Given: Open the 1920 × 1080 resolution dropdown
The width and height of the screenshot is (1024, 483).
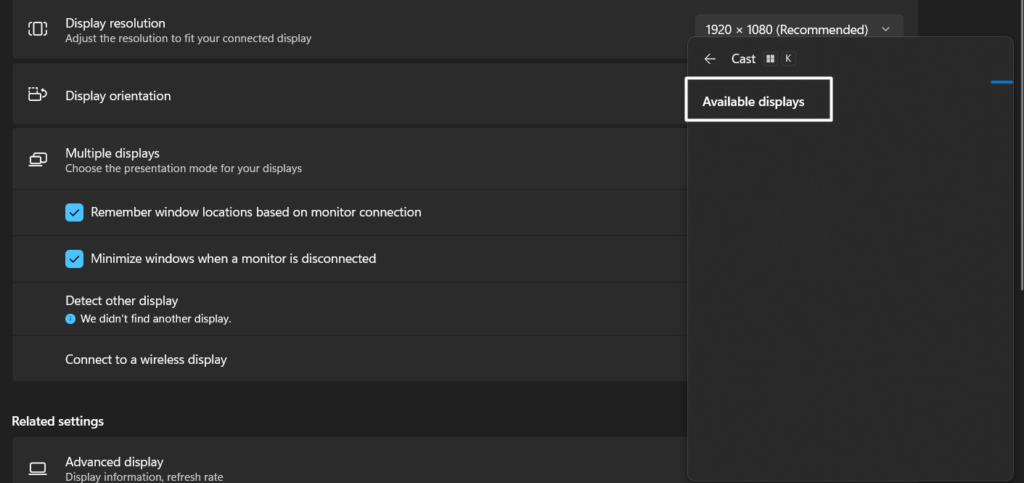Looking at the screenshot, I should 796,30.
